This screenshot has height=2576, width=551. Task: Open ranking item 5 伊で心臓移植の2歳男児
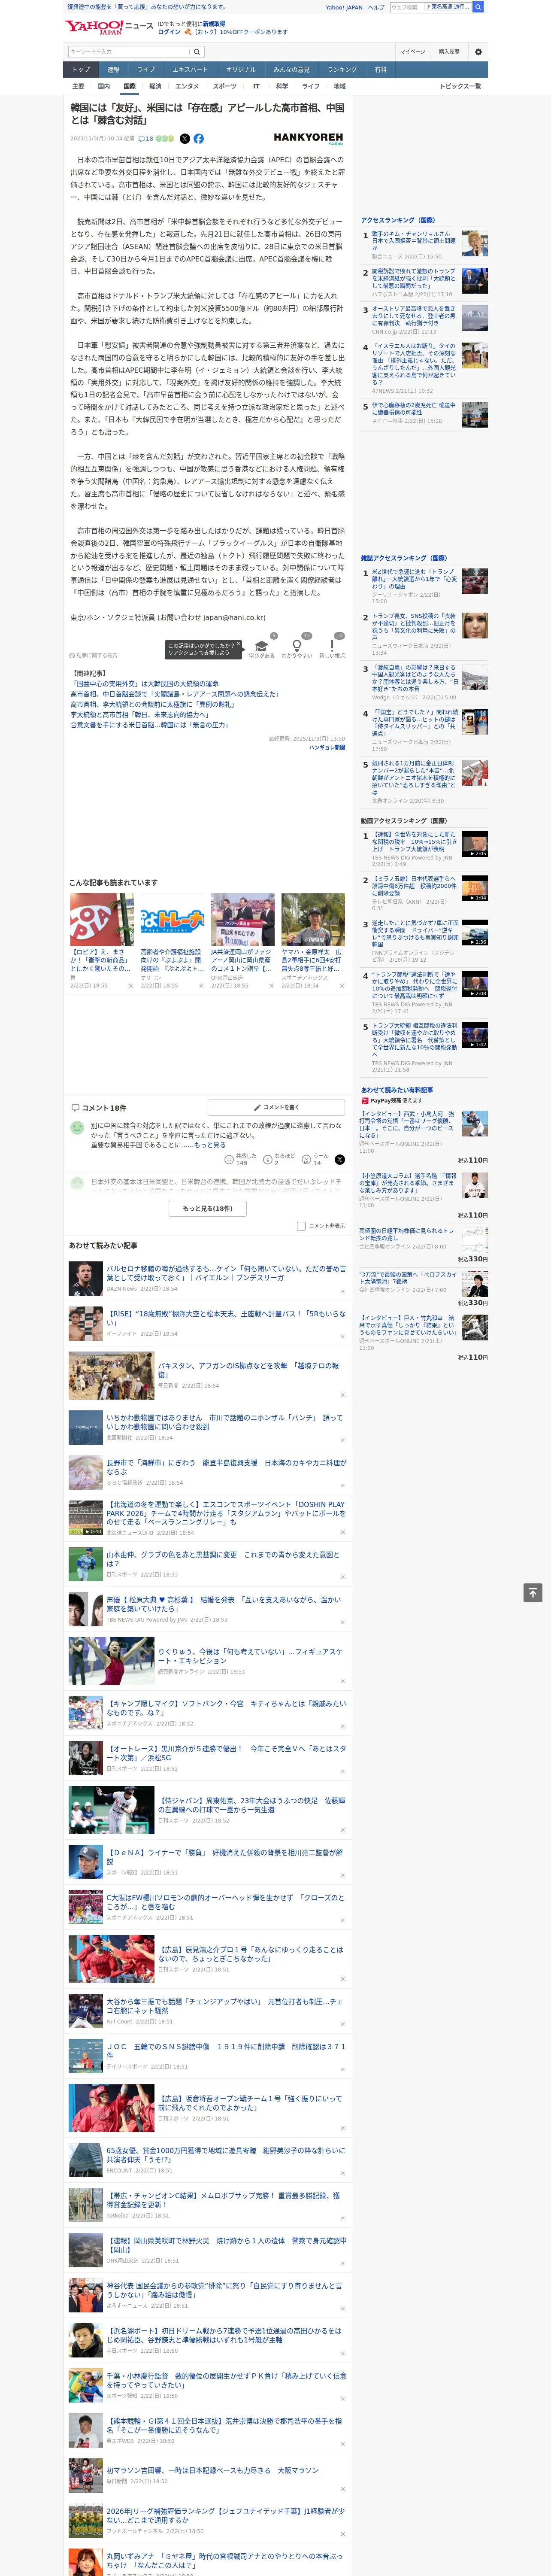[414, 409]
